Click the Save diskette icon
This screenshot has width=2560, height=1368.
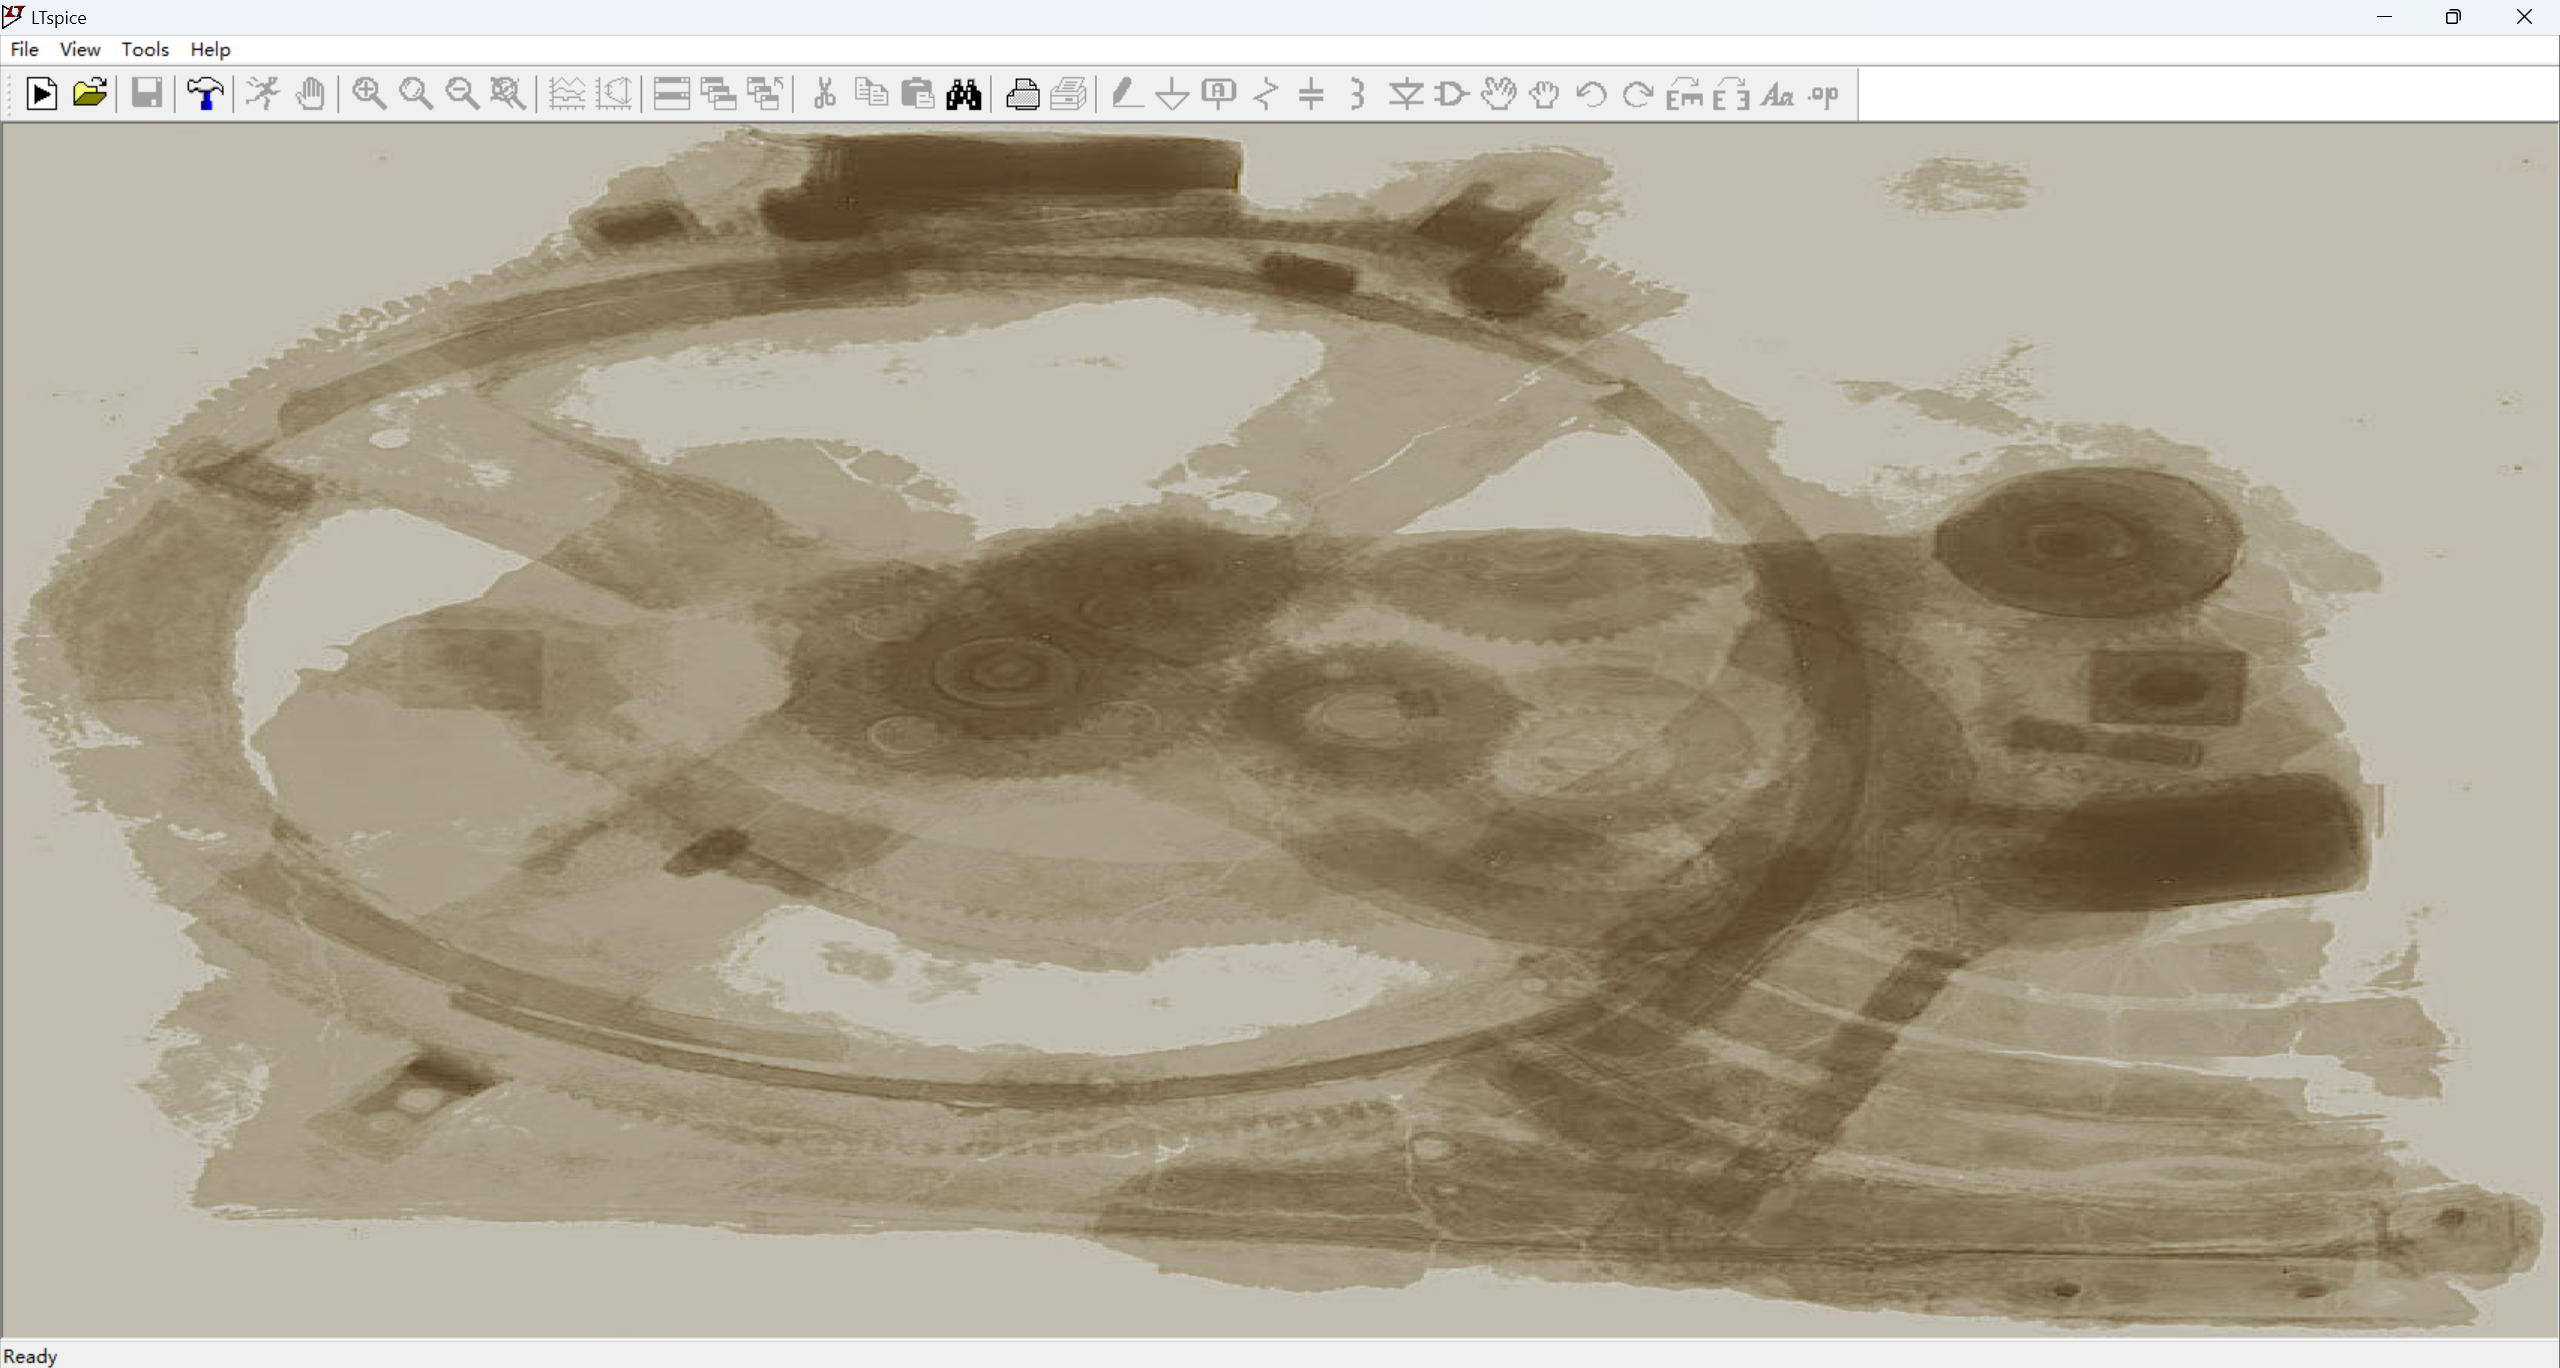(146, 94)
